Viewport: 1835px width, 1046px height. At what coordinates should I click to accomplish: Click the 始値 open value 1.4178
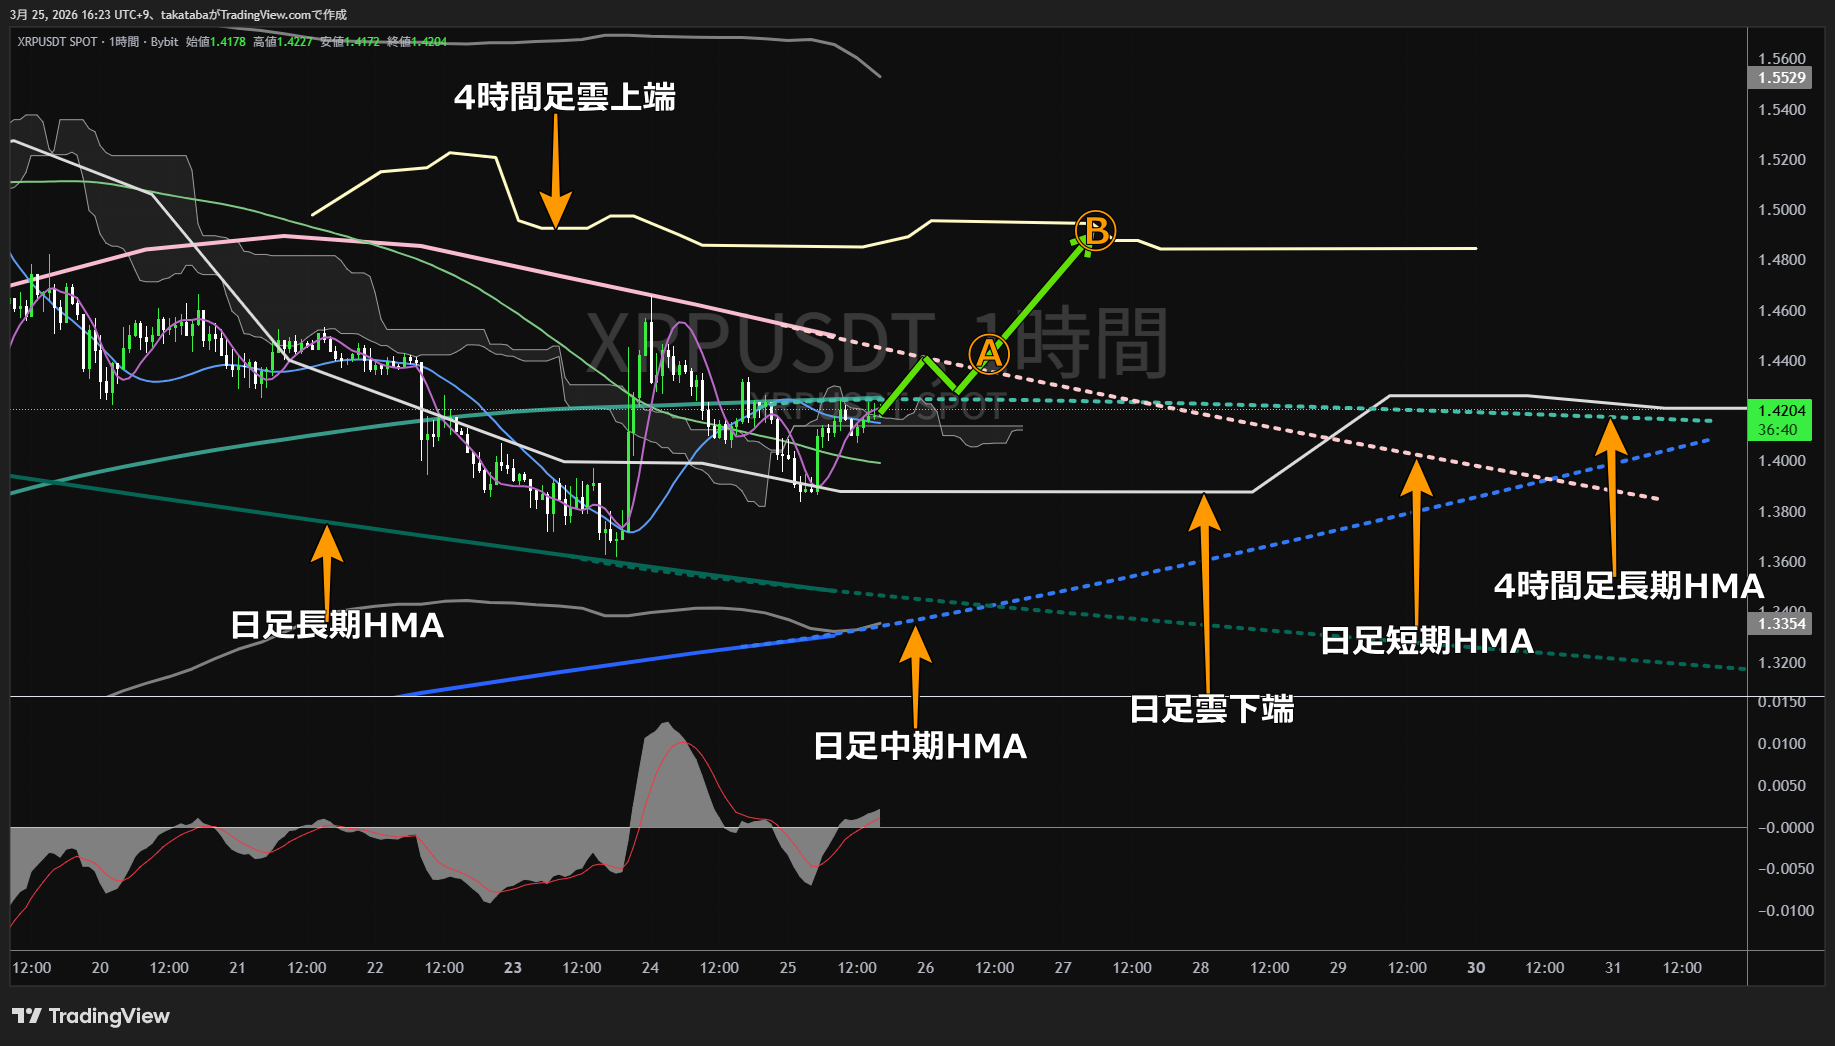216,42
